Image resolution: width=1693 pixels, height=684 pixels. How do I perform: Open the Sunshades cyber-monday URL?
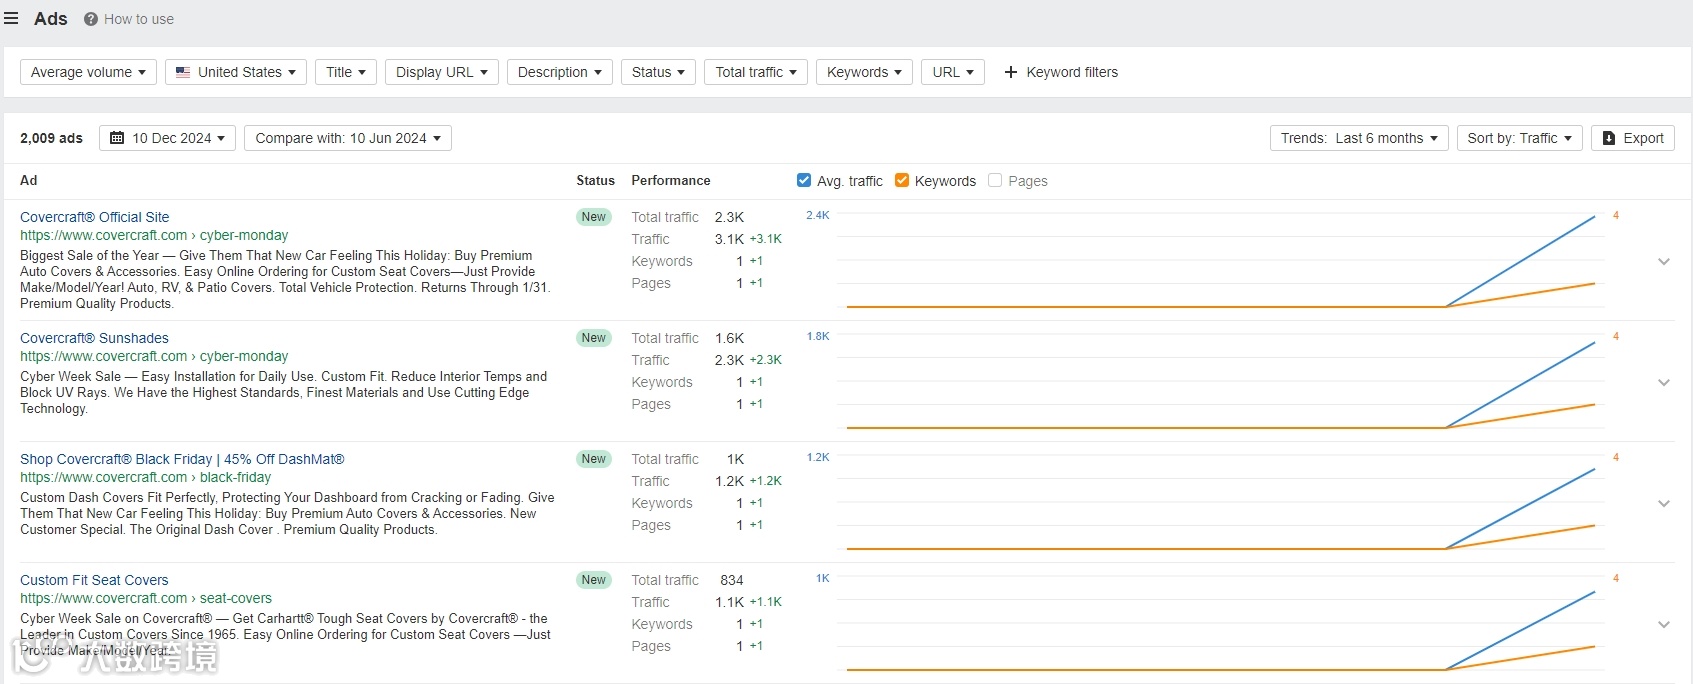point(154,356)
